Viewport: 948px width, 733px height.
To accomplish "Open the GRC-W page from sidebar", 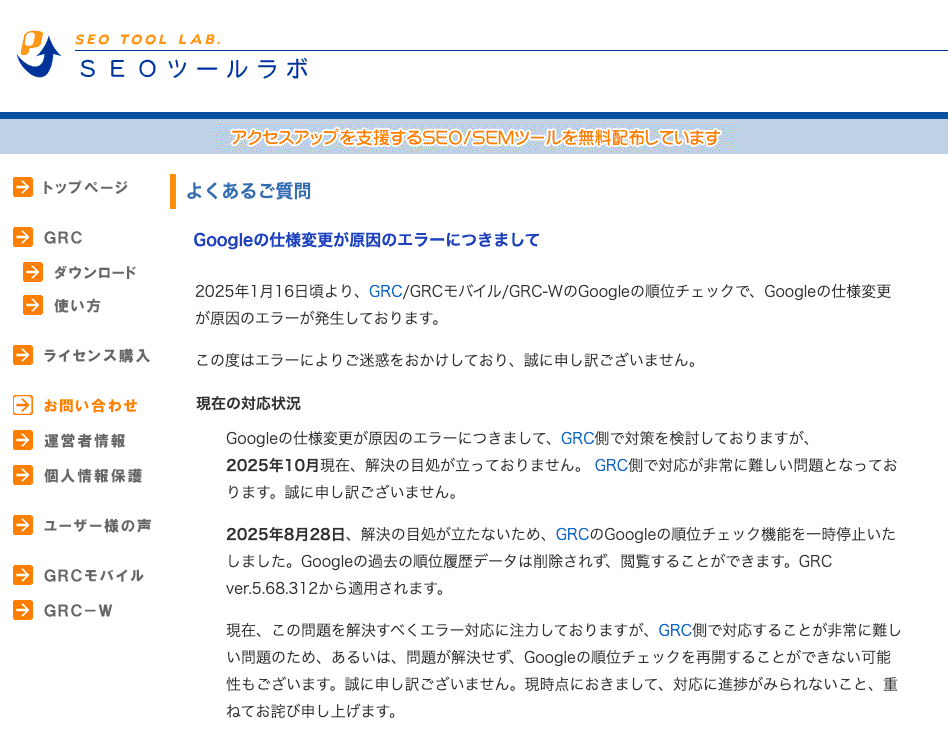I will pos(76,610).
